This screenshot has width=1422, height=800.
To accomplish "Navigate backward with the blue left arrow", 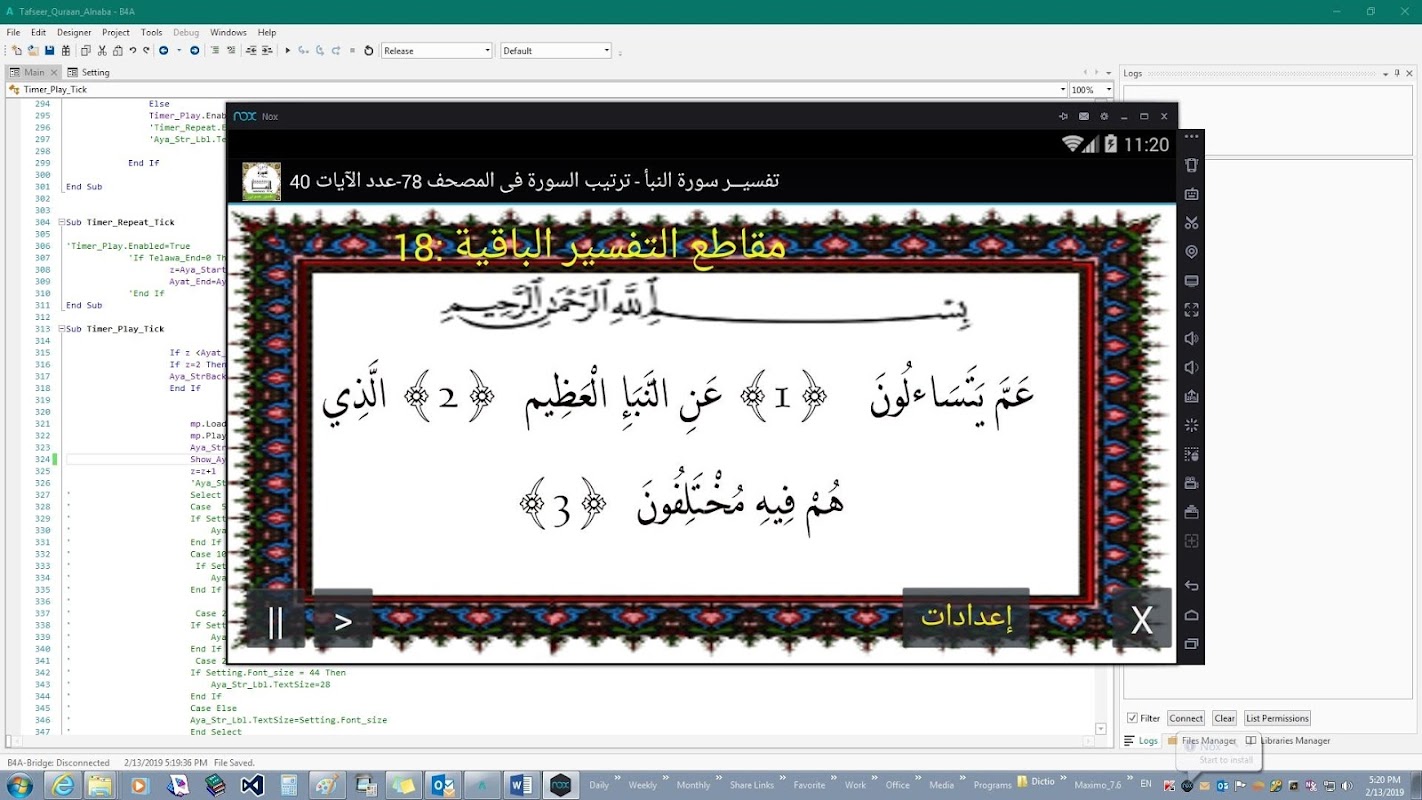I will pos(164,50).
